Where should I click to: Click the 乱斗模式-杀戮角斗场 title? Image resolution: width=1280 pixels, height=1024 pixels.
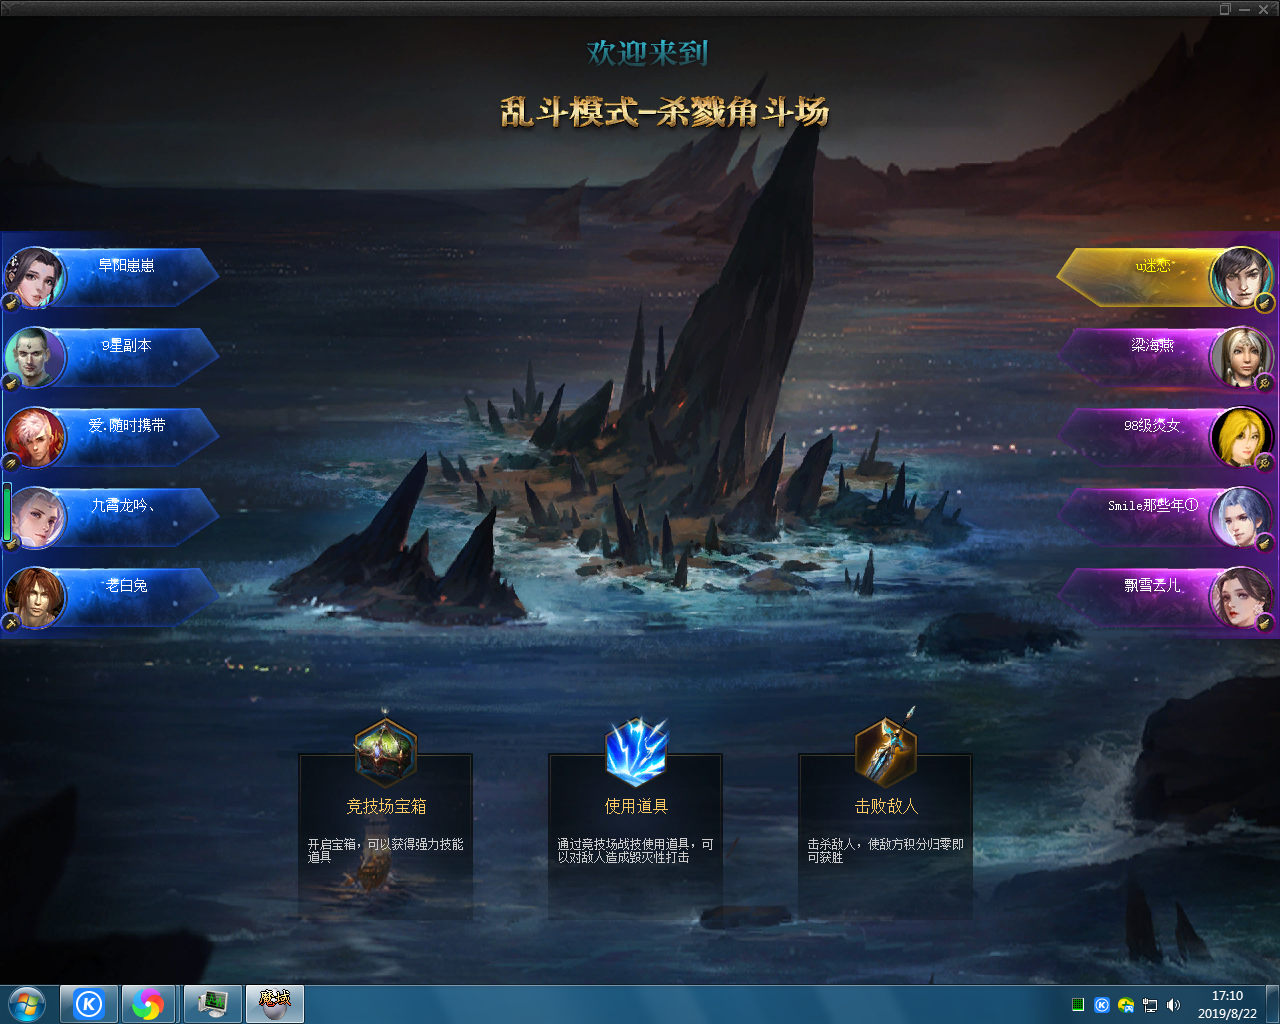pyautogui.click(x=665, y=112)
